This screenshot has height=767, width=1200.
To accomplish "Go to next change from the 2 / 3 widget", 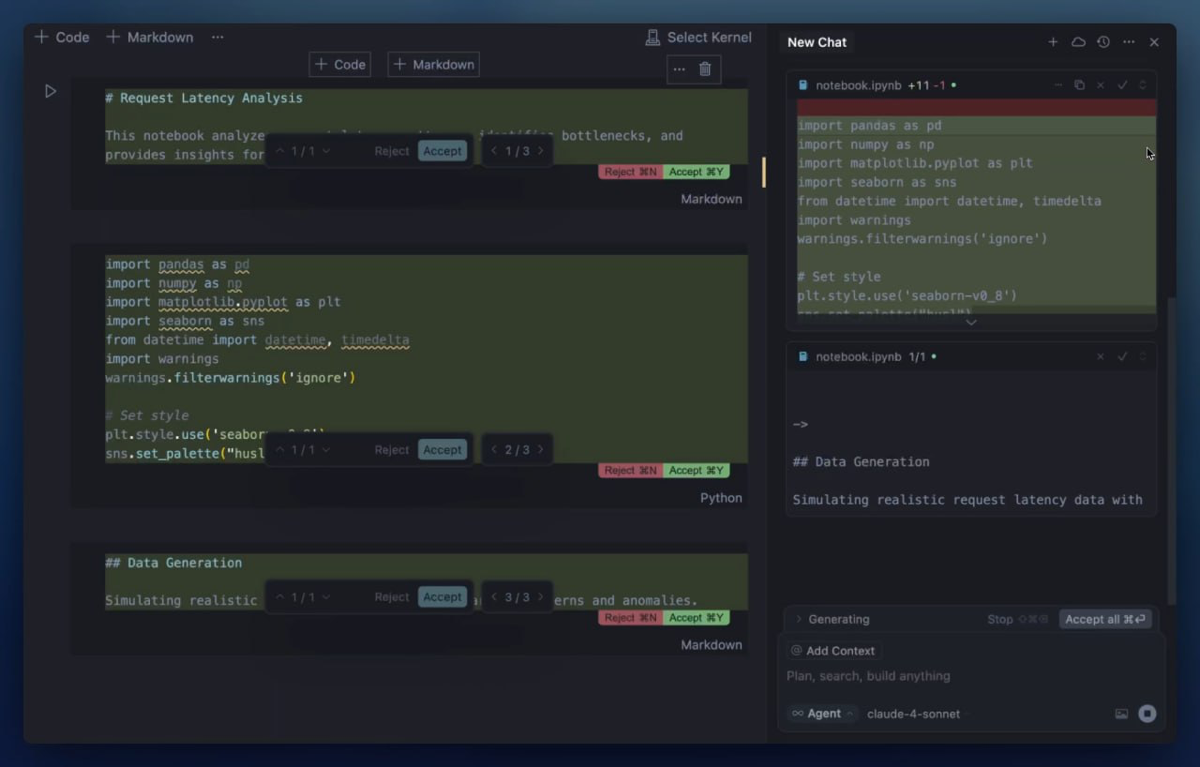I will (541, 450).
